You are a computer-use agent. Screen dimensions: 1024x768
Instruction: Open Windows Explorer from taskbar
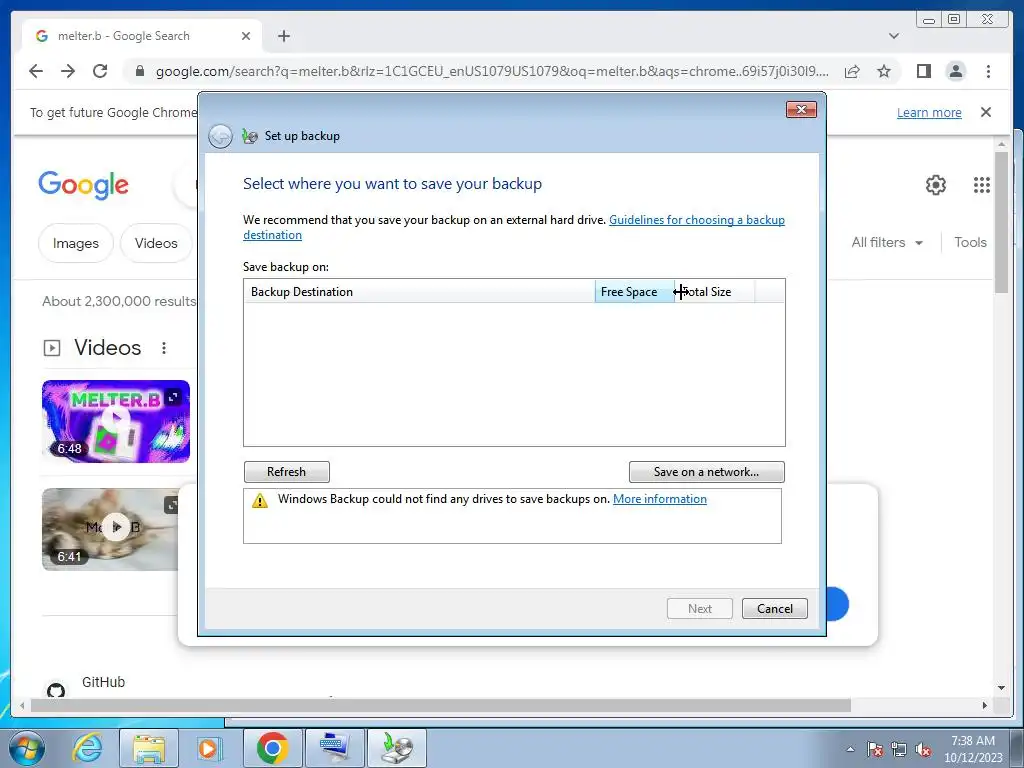point(149,748)
